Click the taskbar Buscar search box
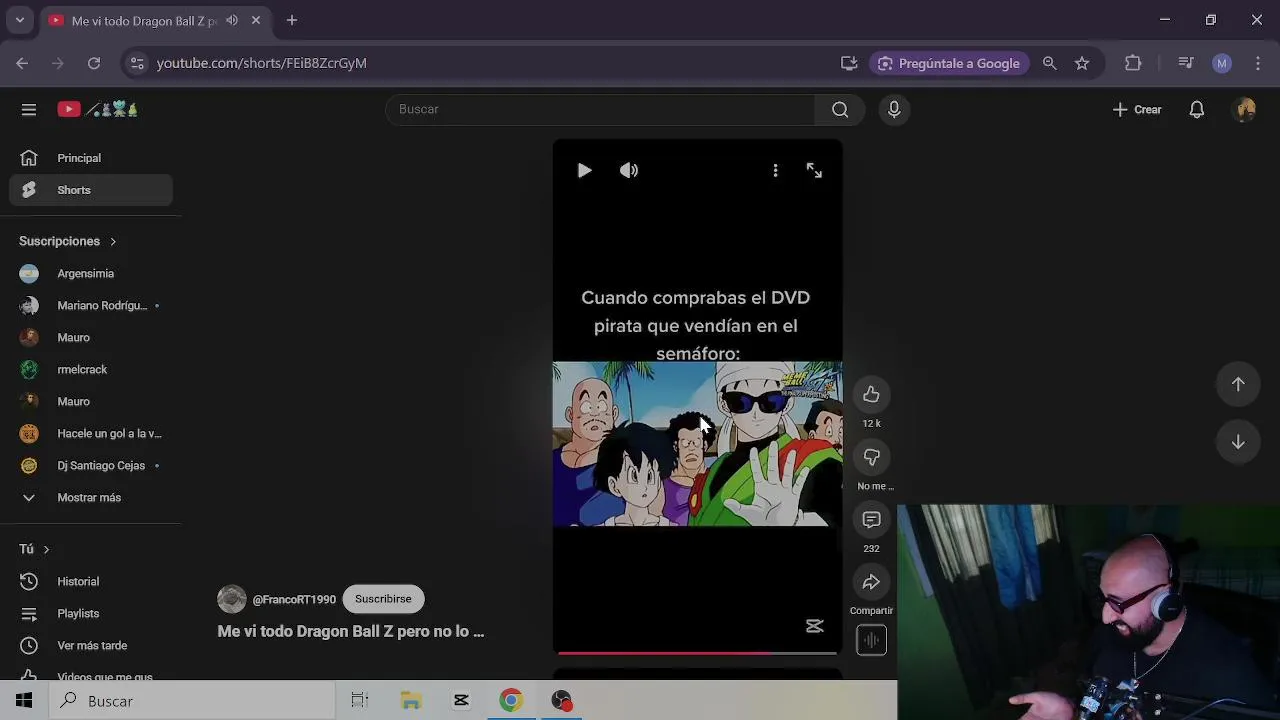The width and height of the screenshot is (1280, 720). [192, 701]
